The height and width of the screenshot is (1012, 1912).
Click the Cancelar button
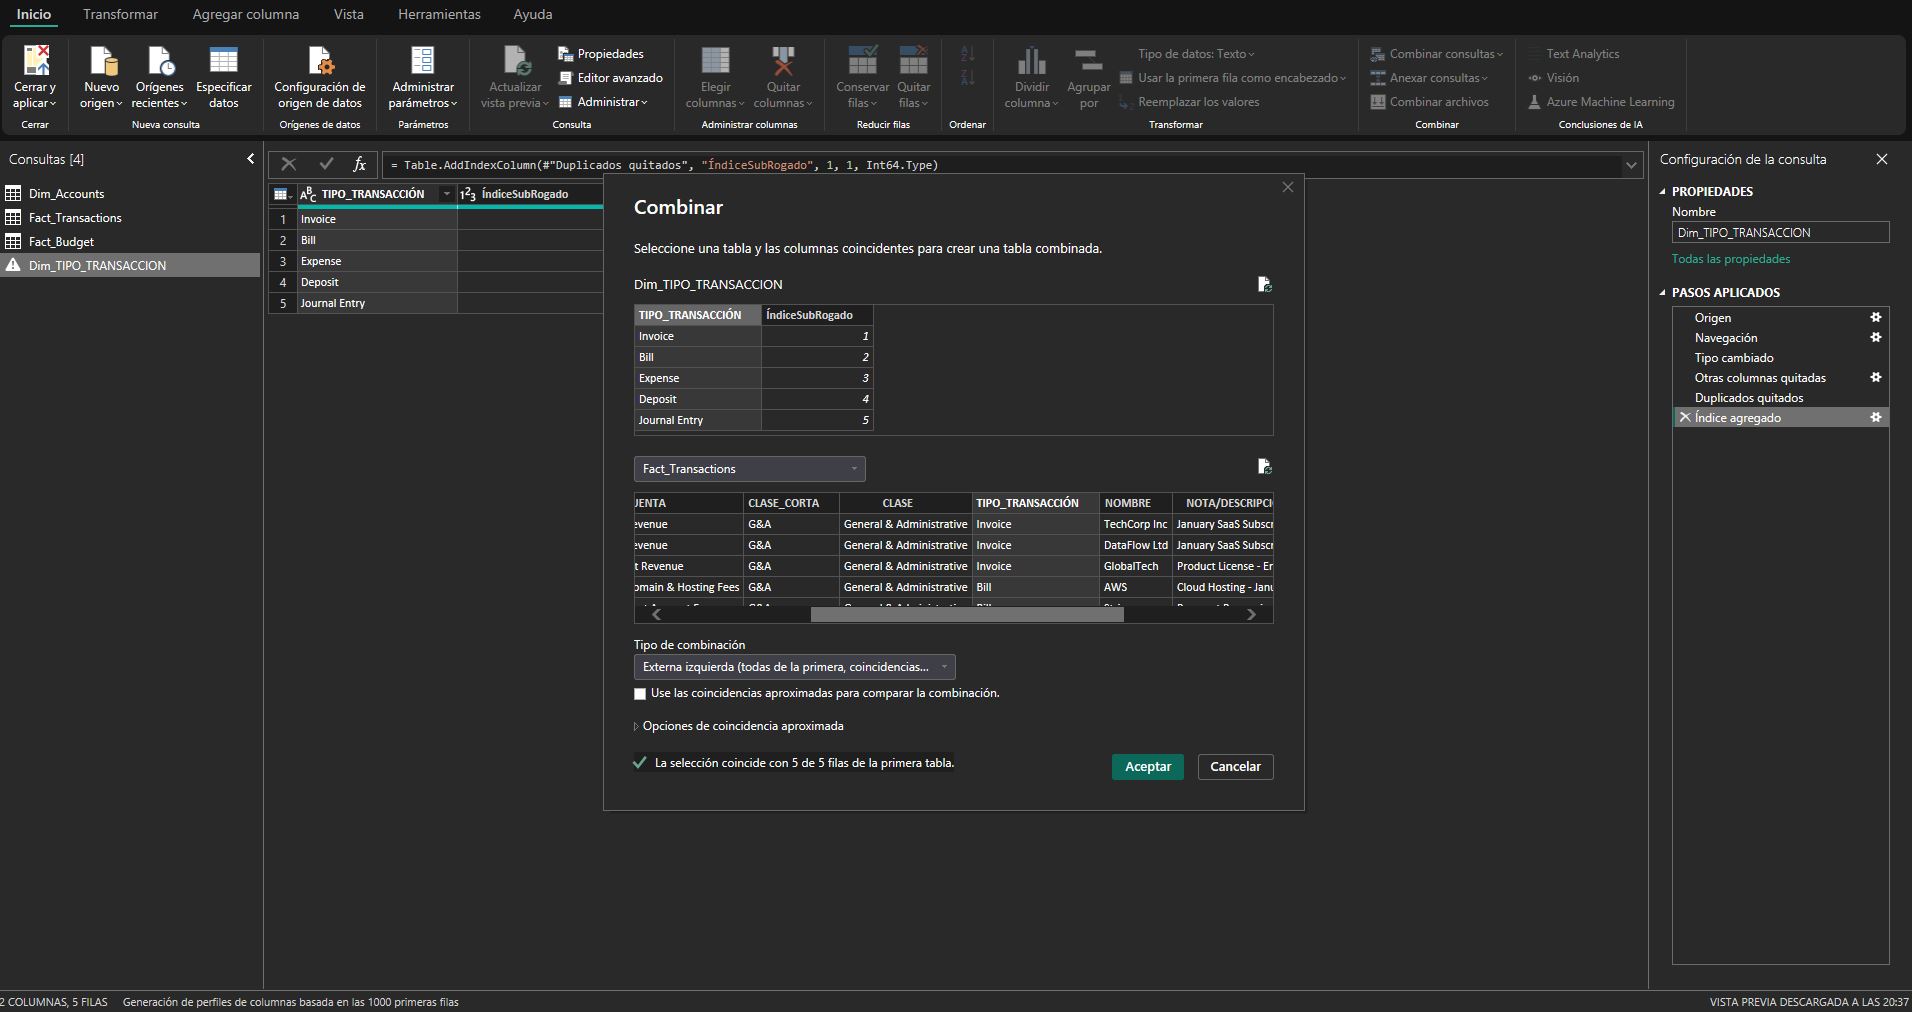point(1235,767)
